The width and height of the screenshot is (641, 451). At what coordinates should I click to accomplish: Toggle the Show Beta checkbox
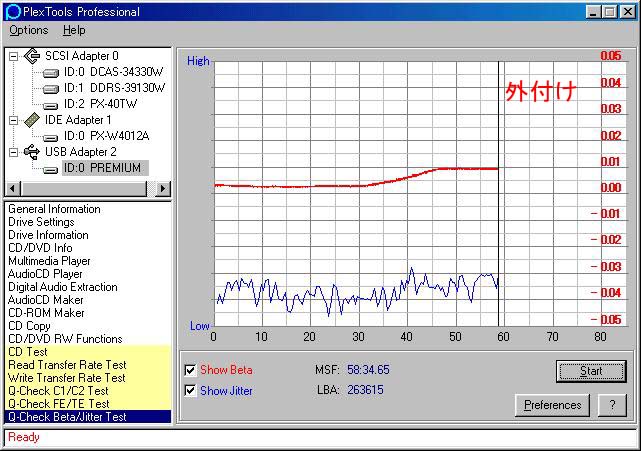tap(190, 370)
